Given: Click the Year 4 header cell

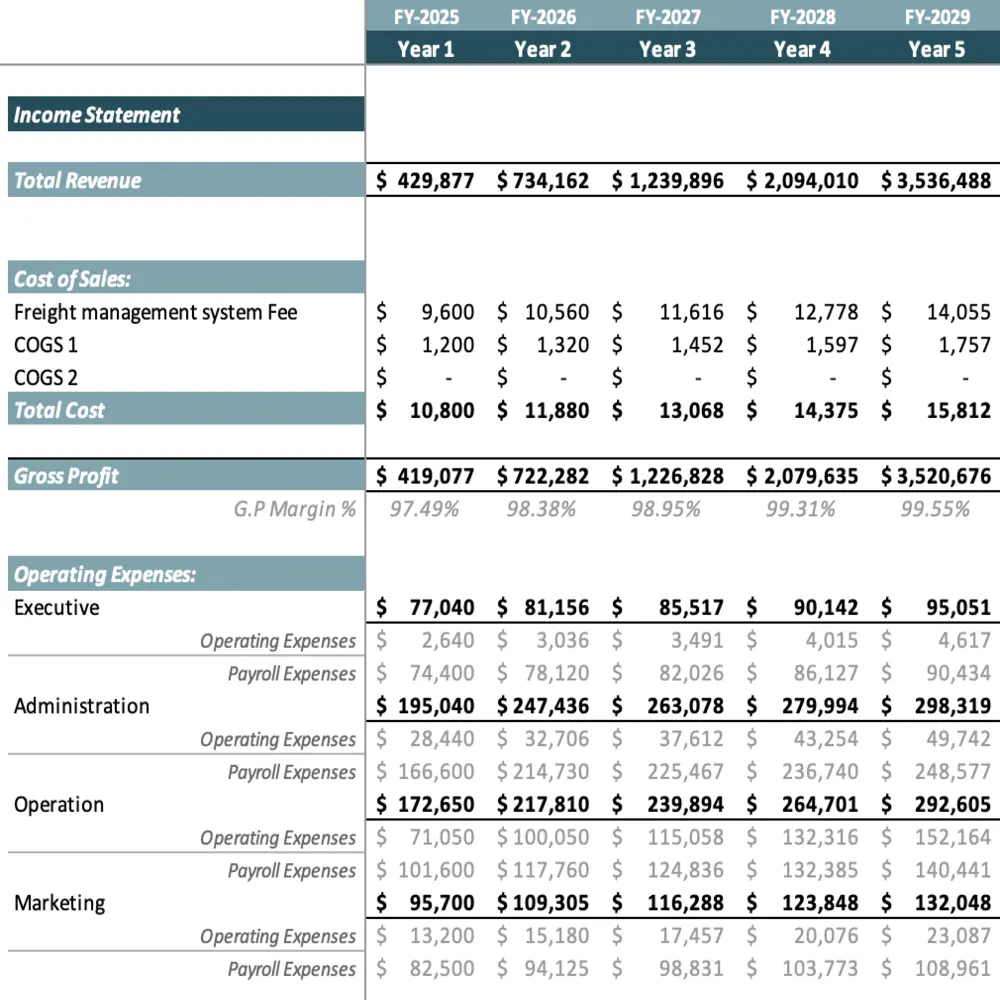Looking at the screenshot, I should (x=802, y=49).
